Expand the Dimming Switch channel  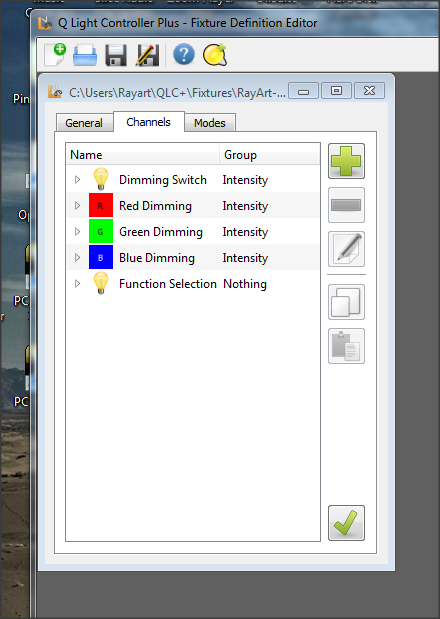77,180
